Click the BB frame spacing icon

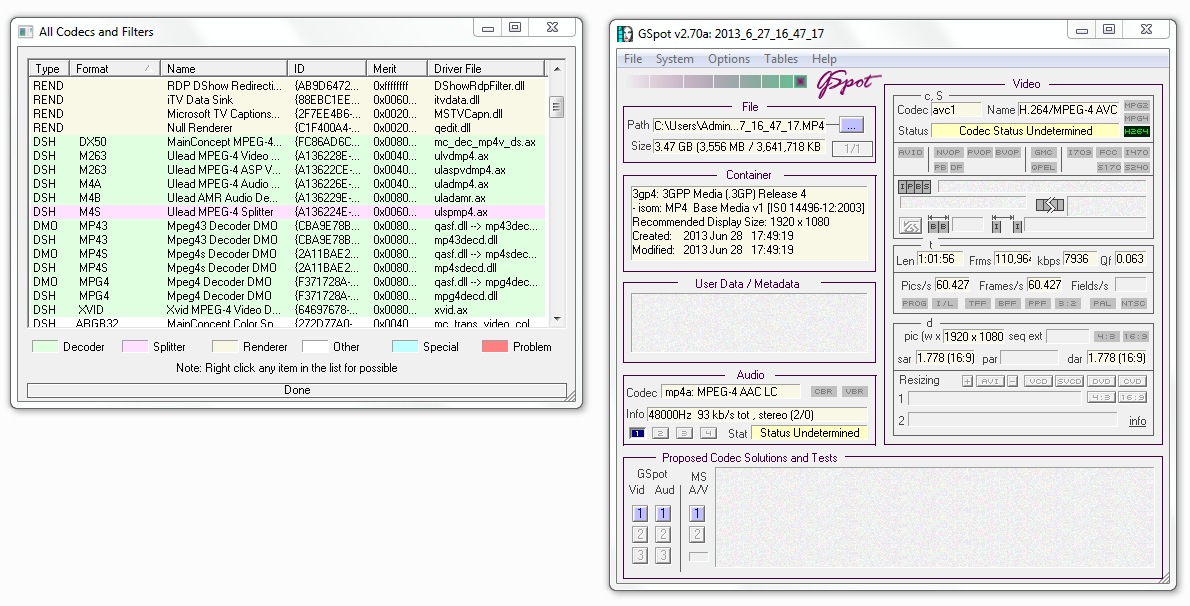coord(939,226)
